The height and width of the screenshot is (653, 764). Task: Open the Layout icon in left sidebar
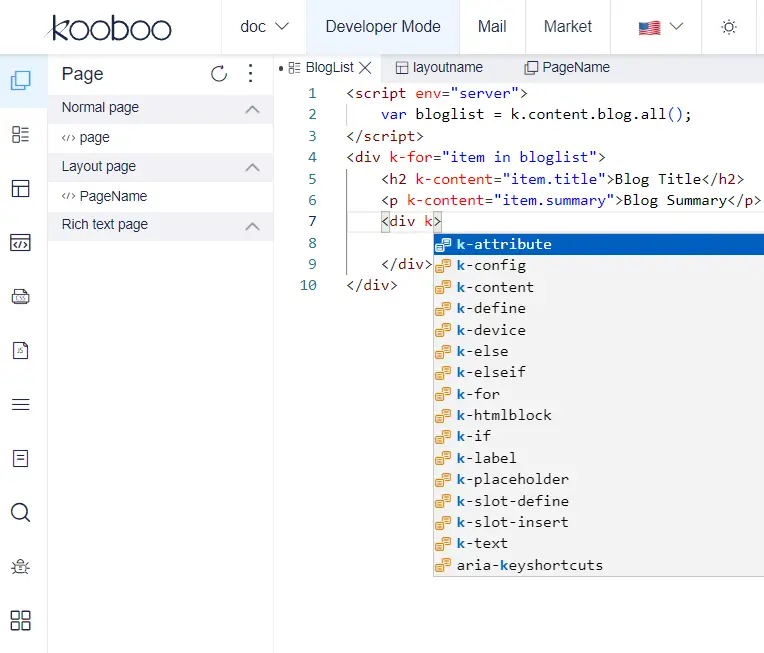tap(20, 189)
